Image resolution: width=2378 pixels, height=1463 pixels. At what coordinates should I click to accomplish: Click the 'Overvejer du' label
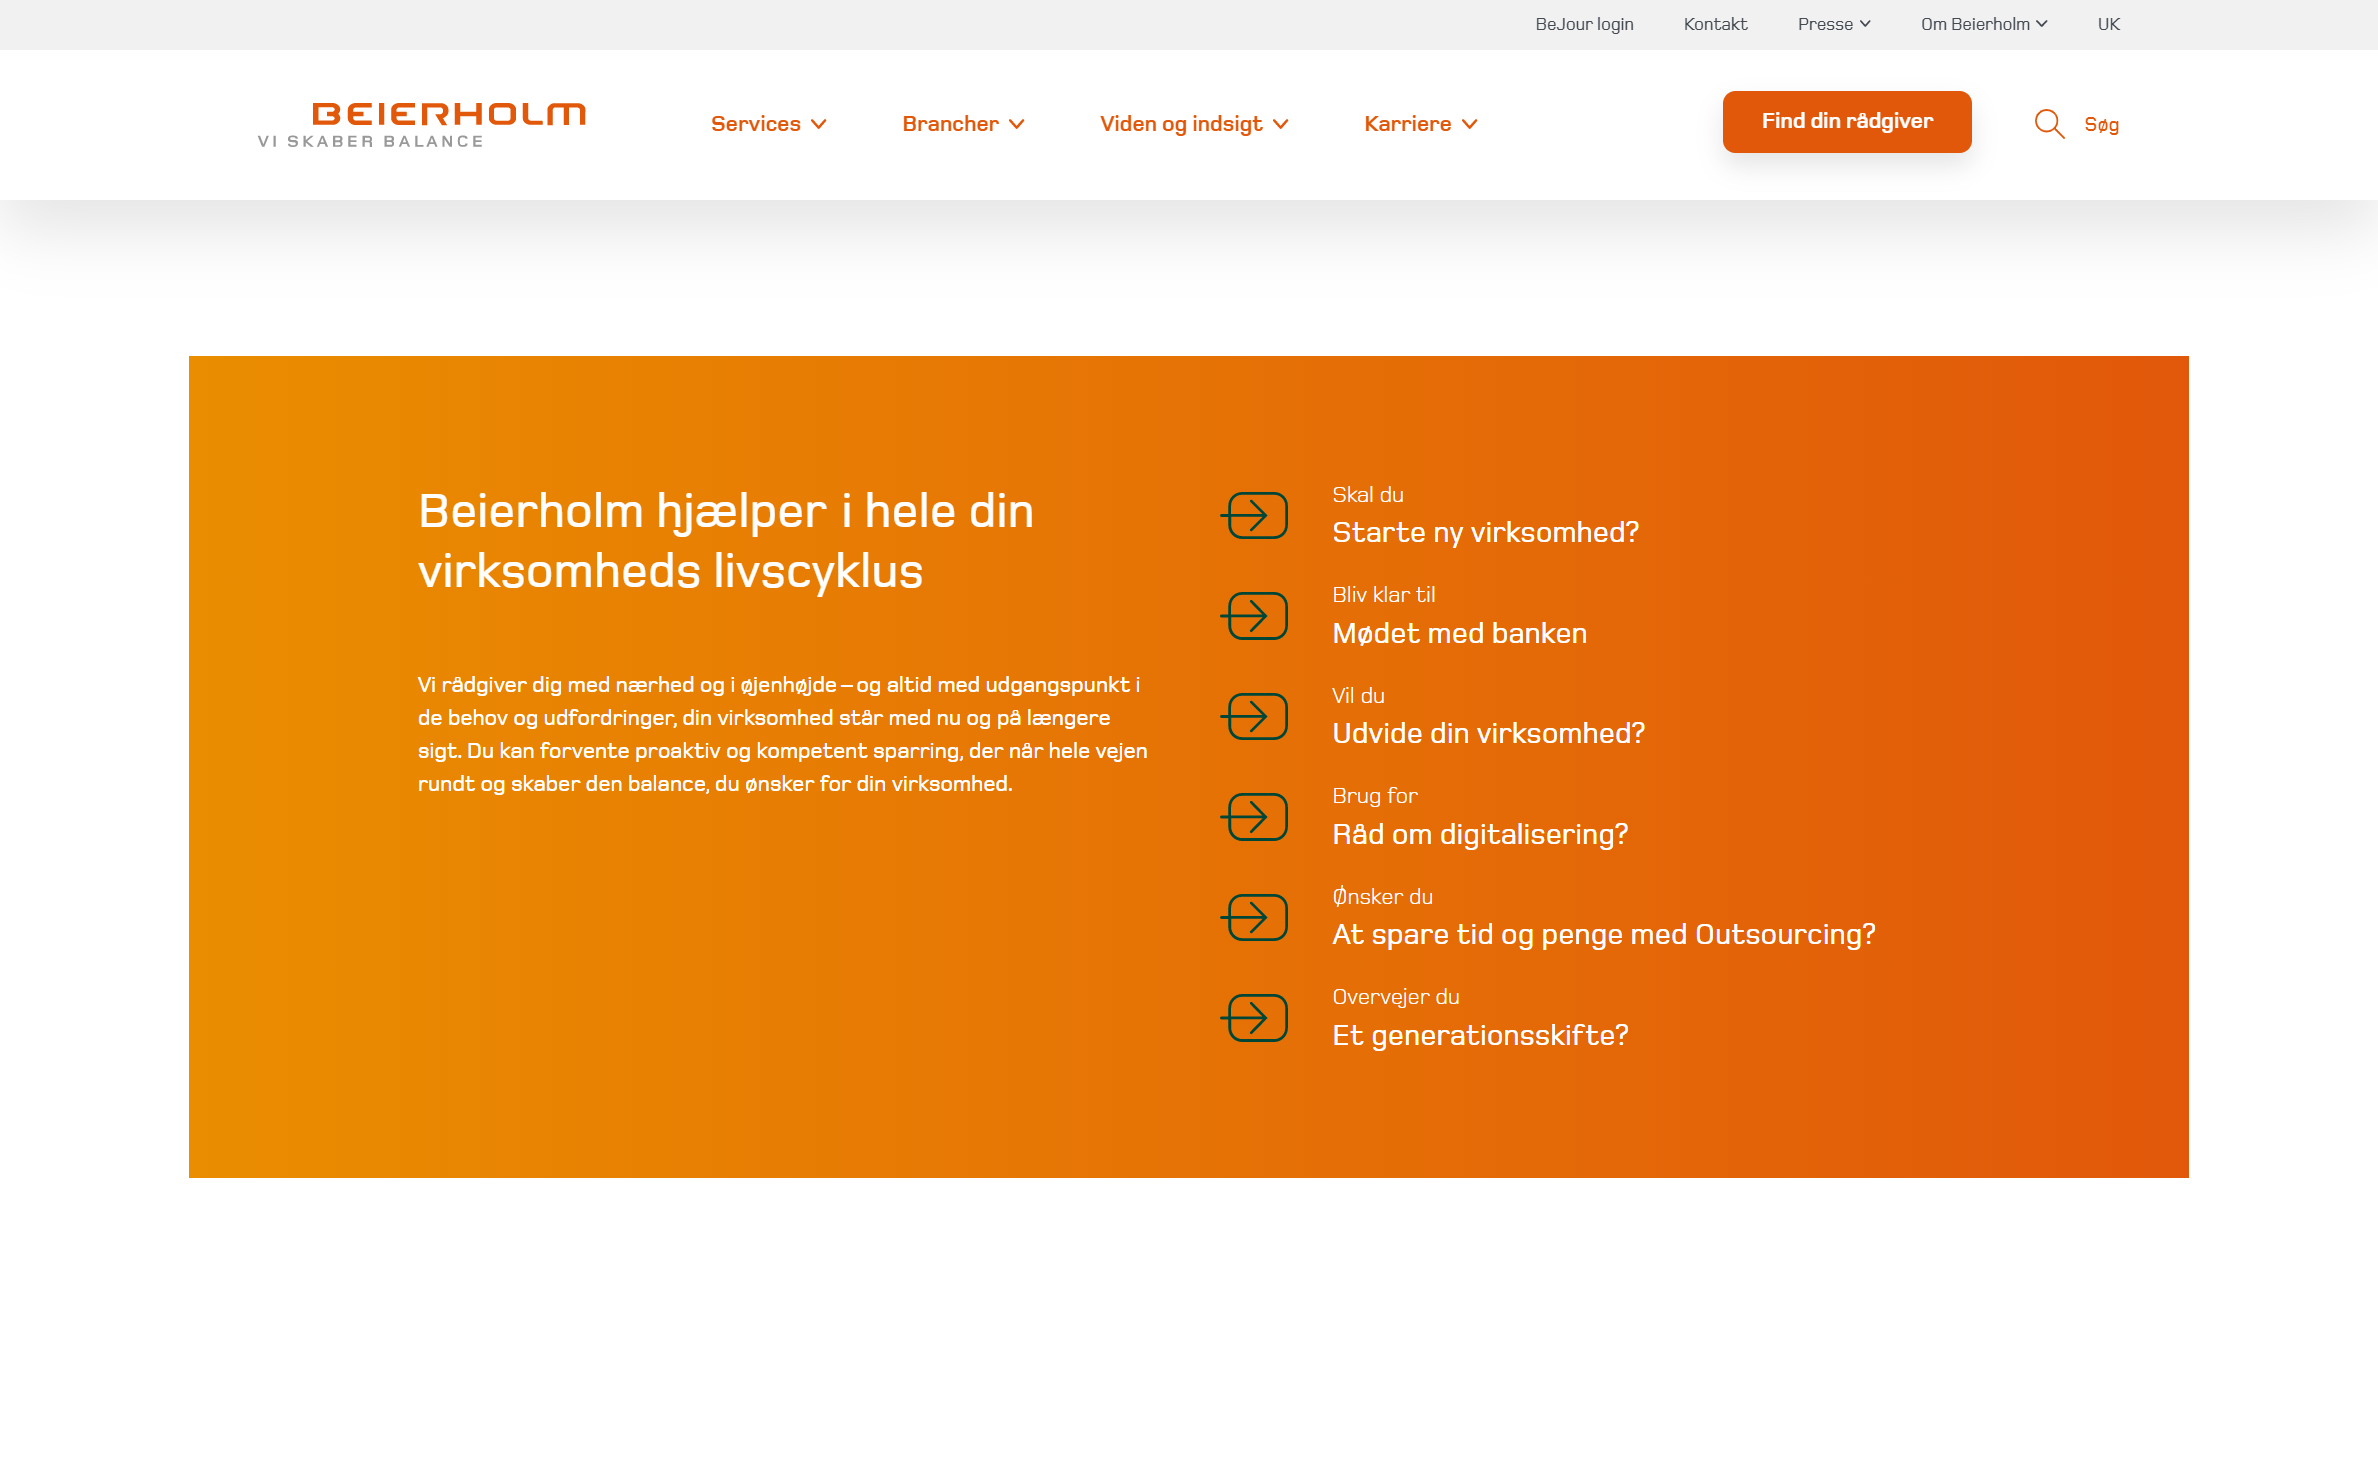point(1395,997)
